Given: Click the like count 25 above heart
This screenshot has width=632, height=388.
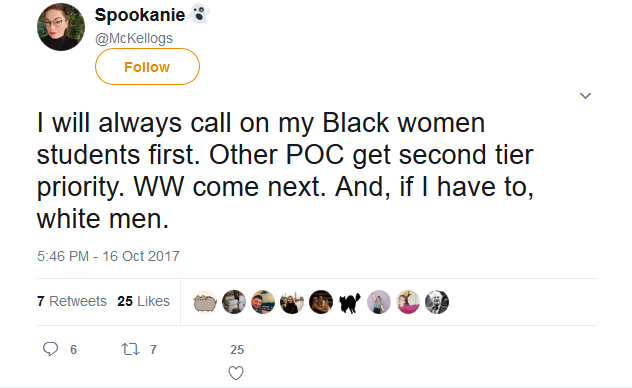Looking at the screenshot, I should (237, 349).
